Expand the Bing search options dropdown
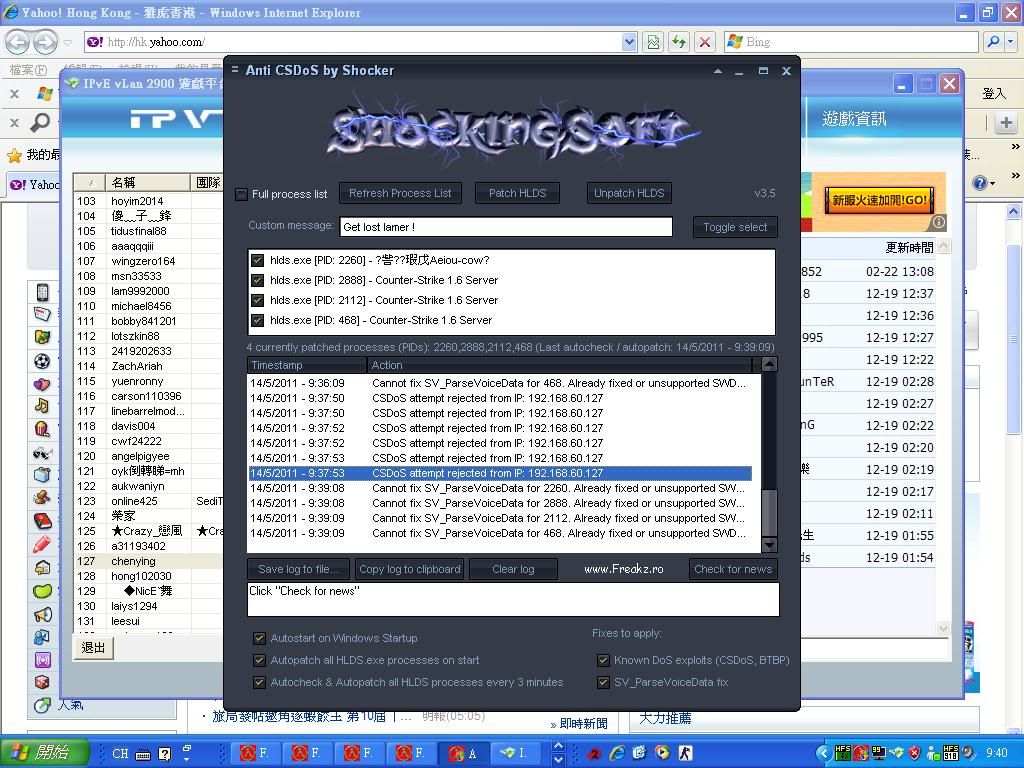Image resolution: width=1024 pixels, height=768 pixels. pyautogui.click(x=1011, y=42)
